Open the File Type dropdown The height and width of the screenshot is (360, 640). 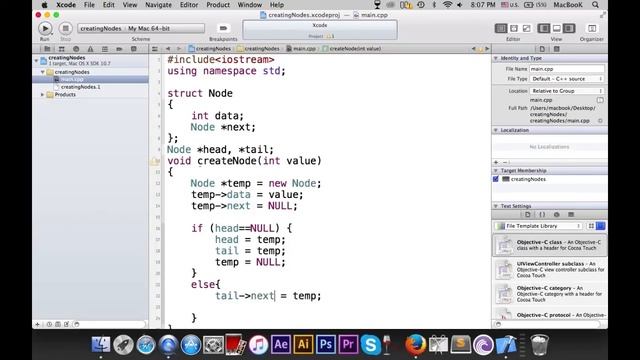pos(567,79)
